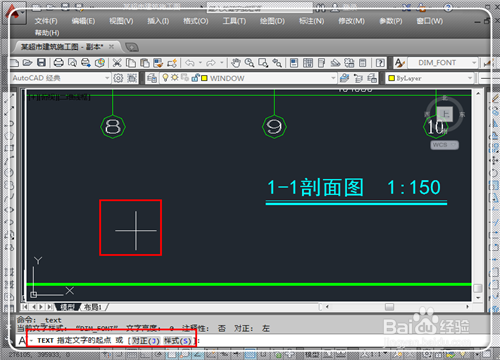Image resolution: width=500 pixels, height=360 pixels.
Task: Choose the 对正(J) command line option
Action: tap(146, 341)
